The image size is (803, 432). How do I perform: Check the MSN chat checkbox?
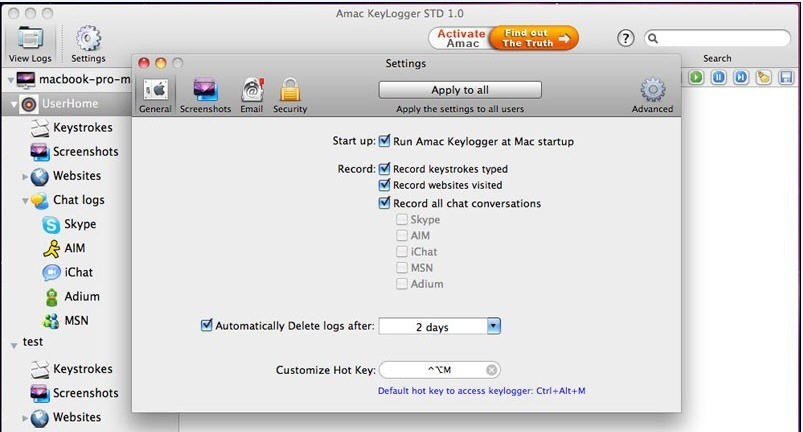[x=402, y=268]
